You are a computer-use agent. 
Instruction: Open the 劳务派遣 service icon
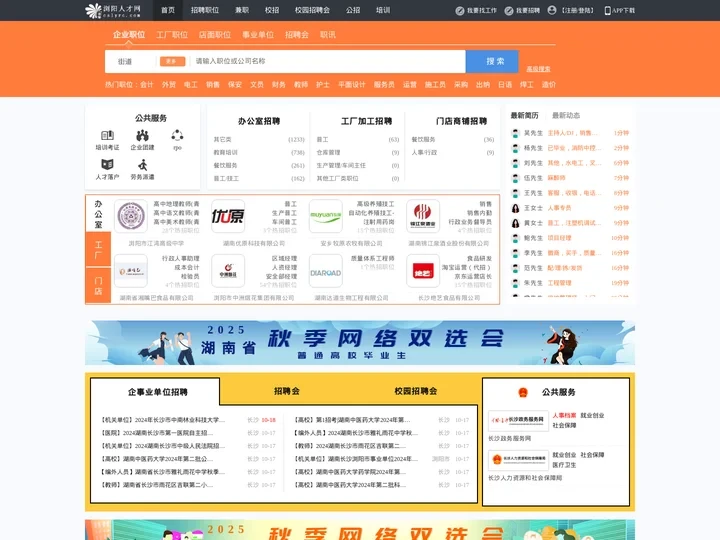pyautogui.click(x=142, y=164)
